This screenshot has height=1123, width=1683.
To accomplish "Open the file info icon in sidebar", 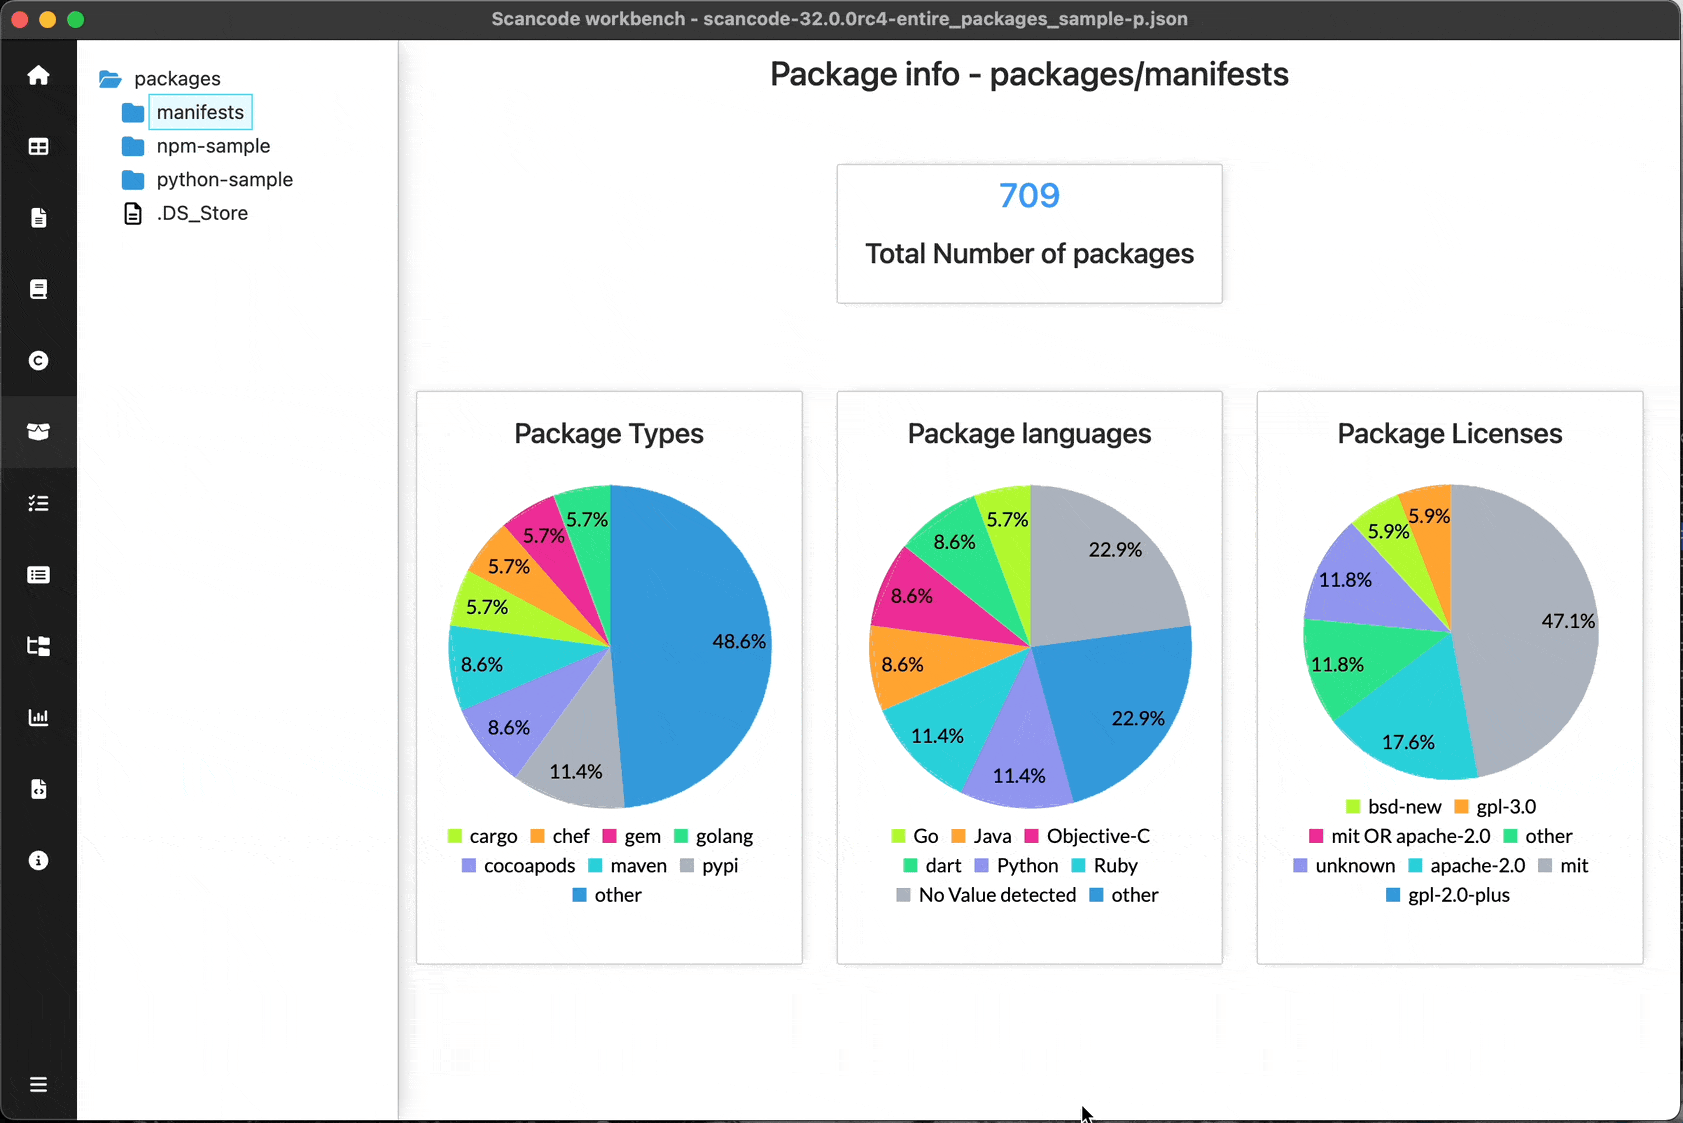I will [x=38, y=218].
